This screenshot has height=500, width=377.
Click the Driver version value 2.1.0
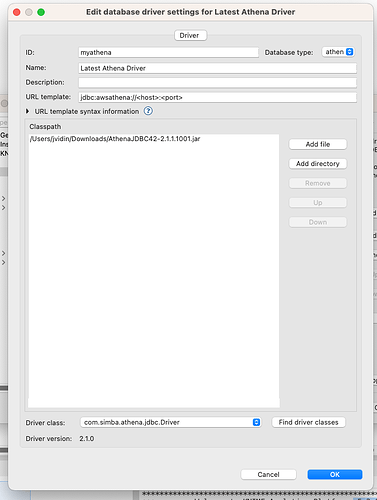point(87,439)
